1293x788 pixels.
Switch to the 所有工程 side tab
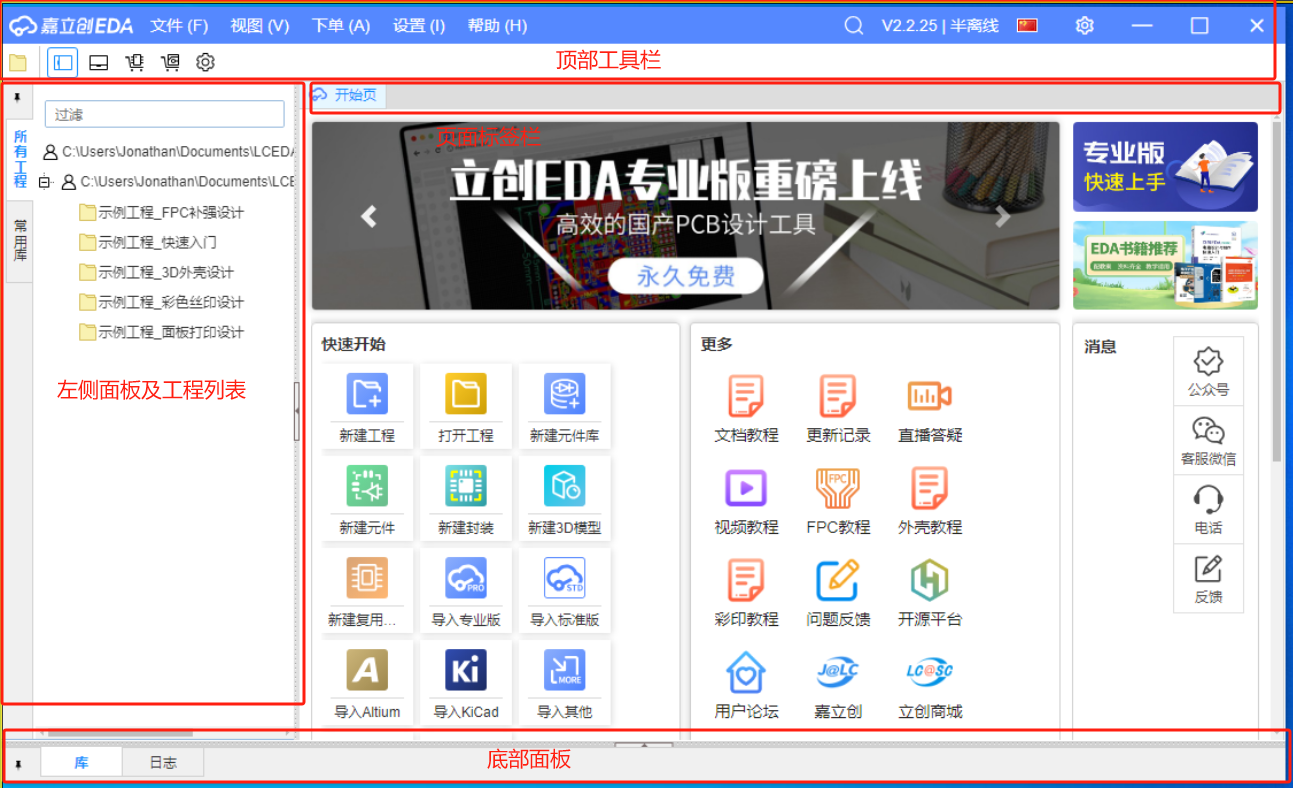(20, 159)
